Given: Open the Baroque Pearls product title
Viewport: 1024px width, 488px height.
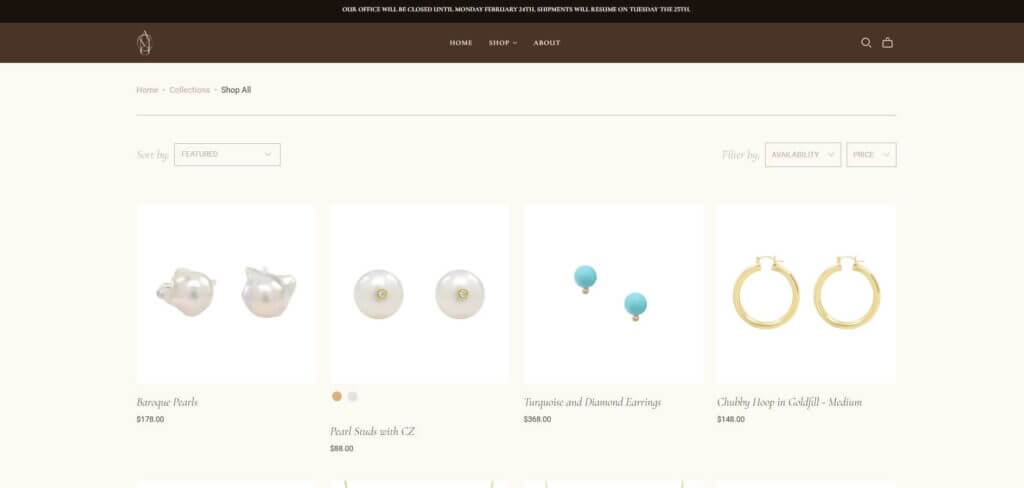Looking at the screenshot, I should coord(167,402).
